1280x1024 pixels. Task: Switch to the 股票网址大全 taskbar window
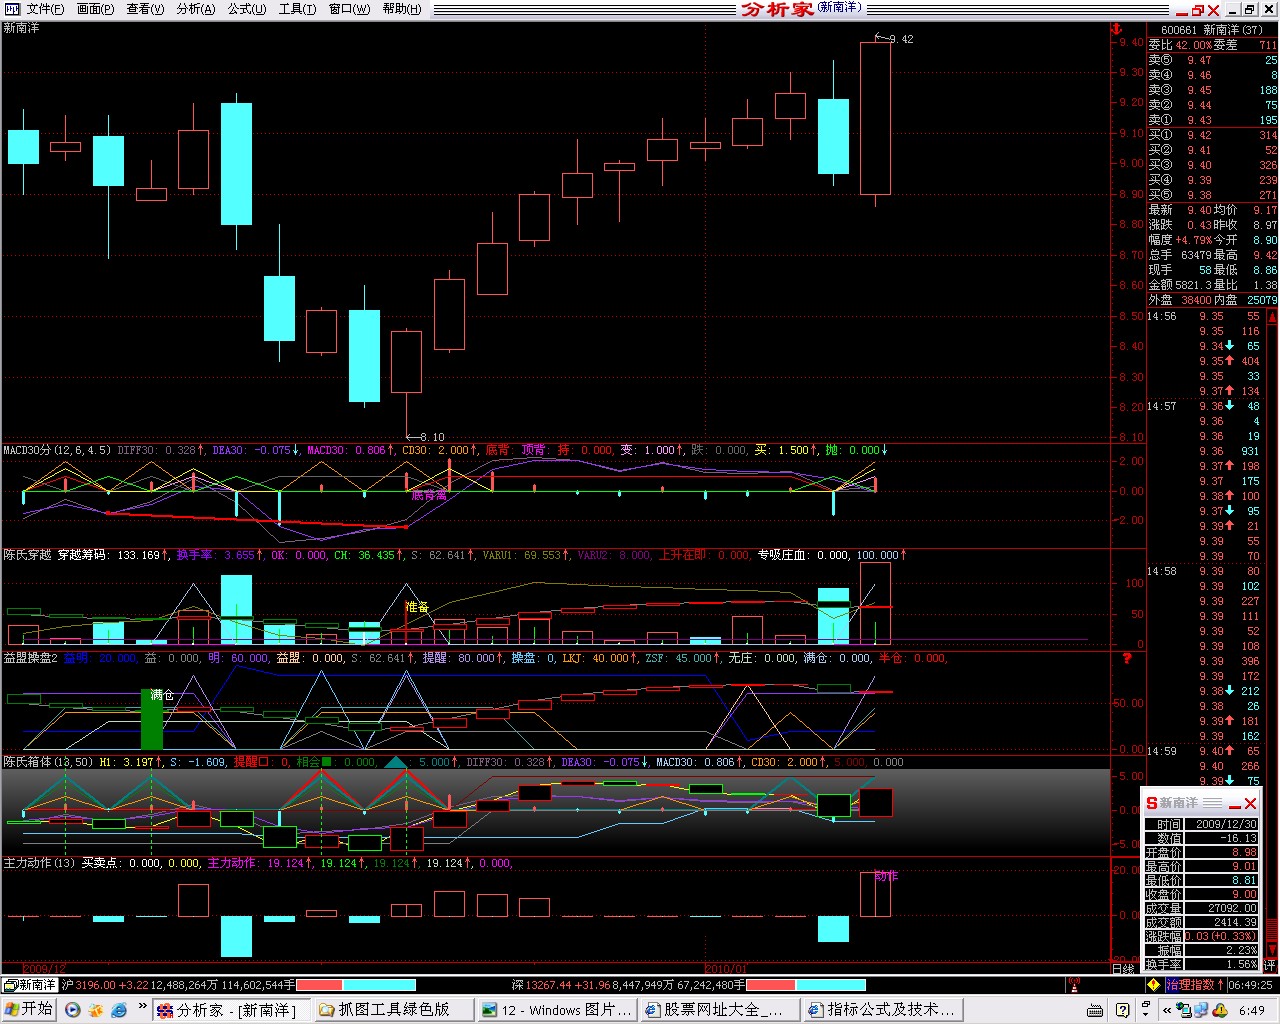click(x=719, y=1010)
